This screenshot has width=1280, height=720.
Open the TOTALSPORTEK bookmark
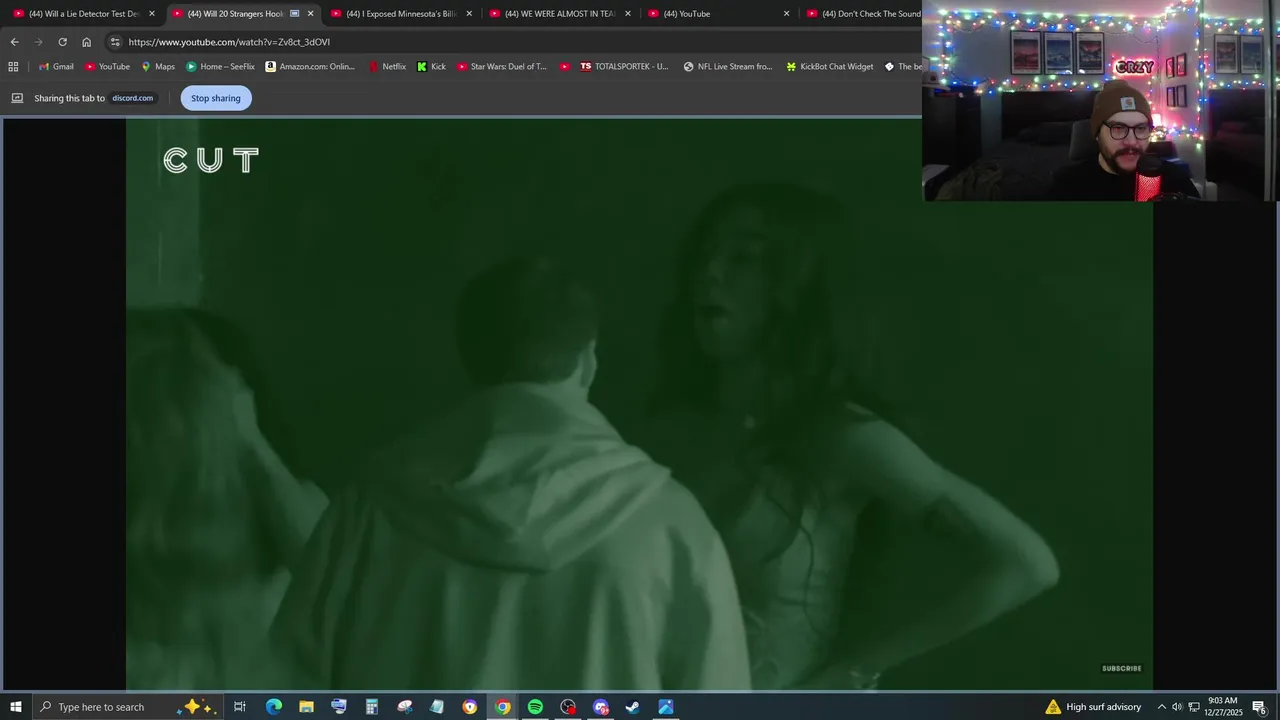(x=624, y=67)
